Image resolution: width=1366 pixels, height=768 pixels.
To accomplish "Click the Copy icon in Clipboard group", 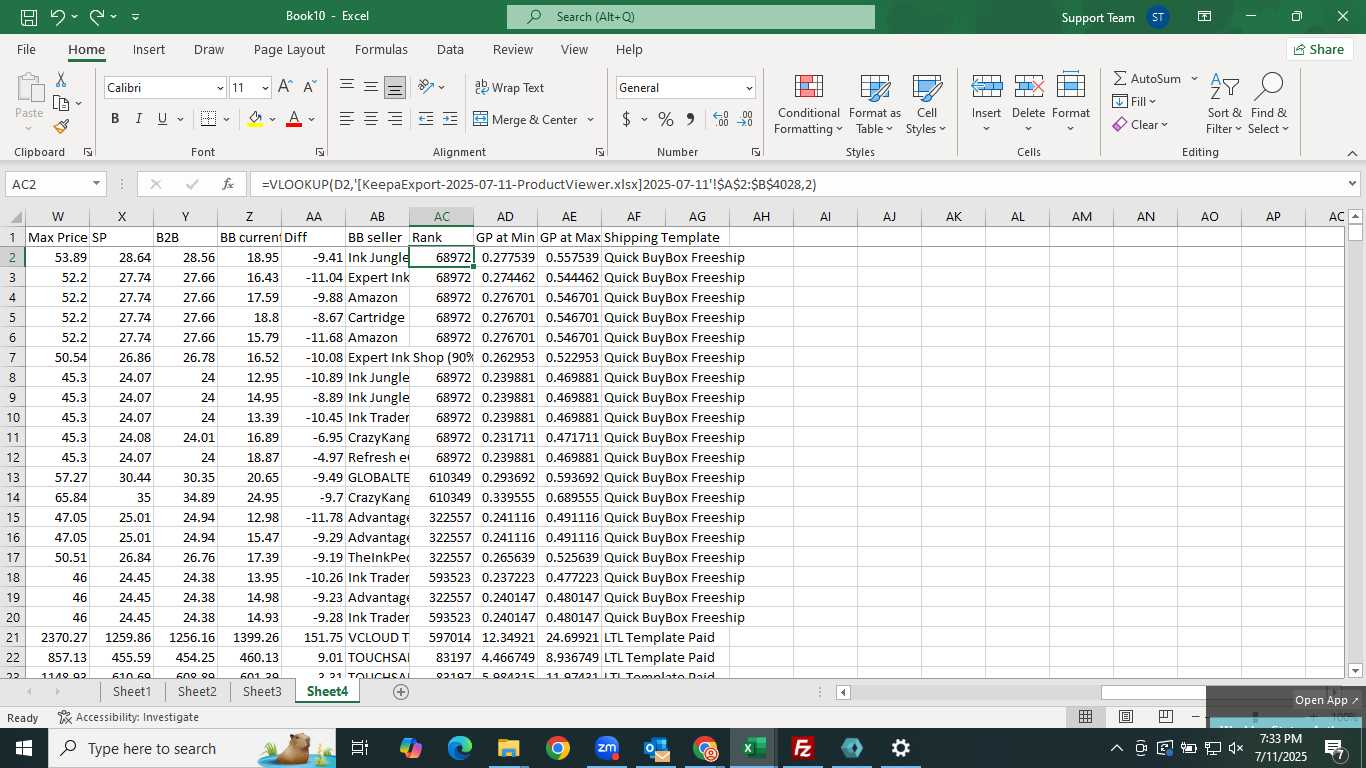I will (x=61, y=103).
